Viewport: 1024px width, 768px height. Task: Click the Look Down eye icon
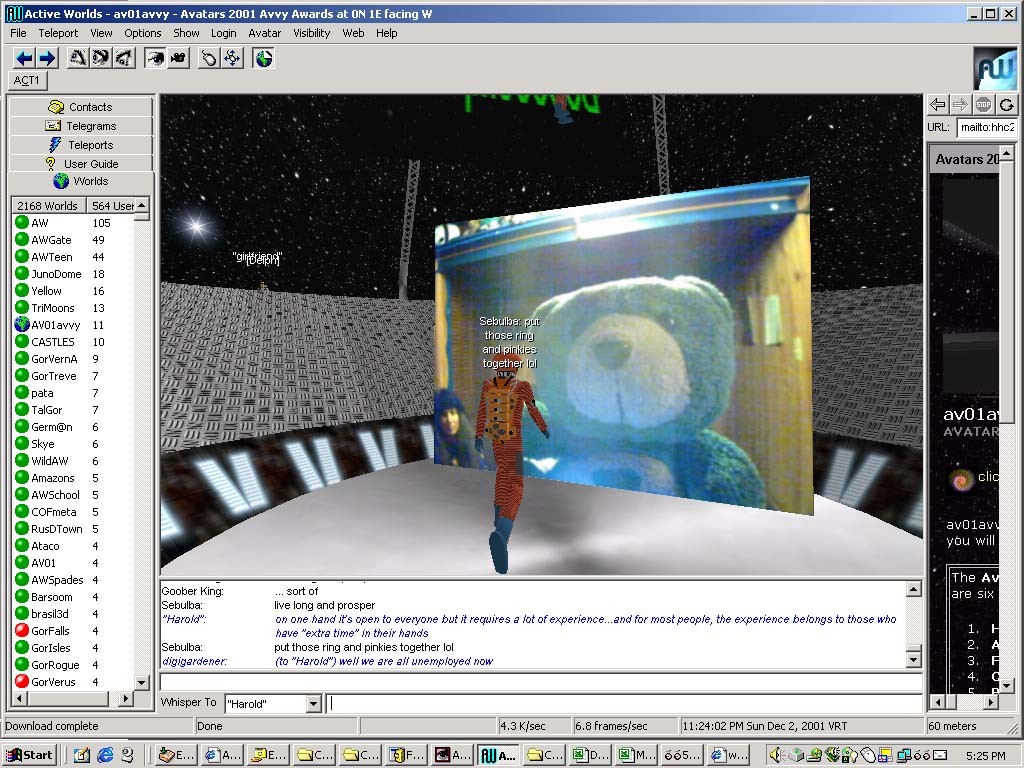123,58
